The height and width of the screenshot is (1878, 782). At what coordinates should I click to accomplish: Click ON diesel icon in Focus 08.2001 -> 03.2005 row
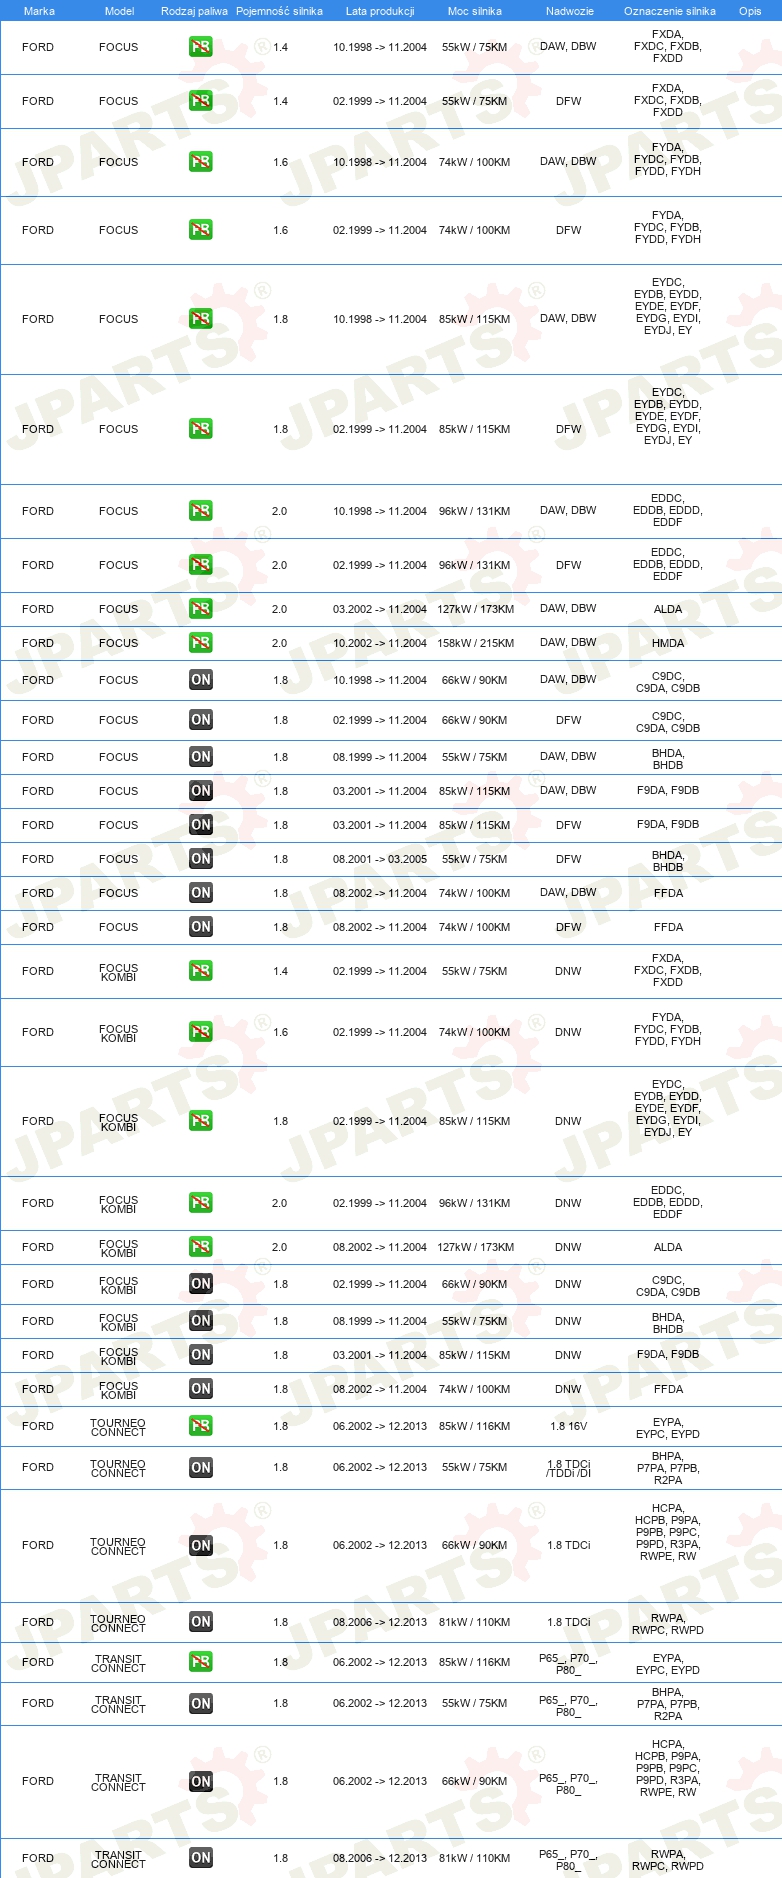[x=201, y=859]
